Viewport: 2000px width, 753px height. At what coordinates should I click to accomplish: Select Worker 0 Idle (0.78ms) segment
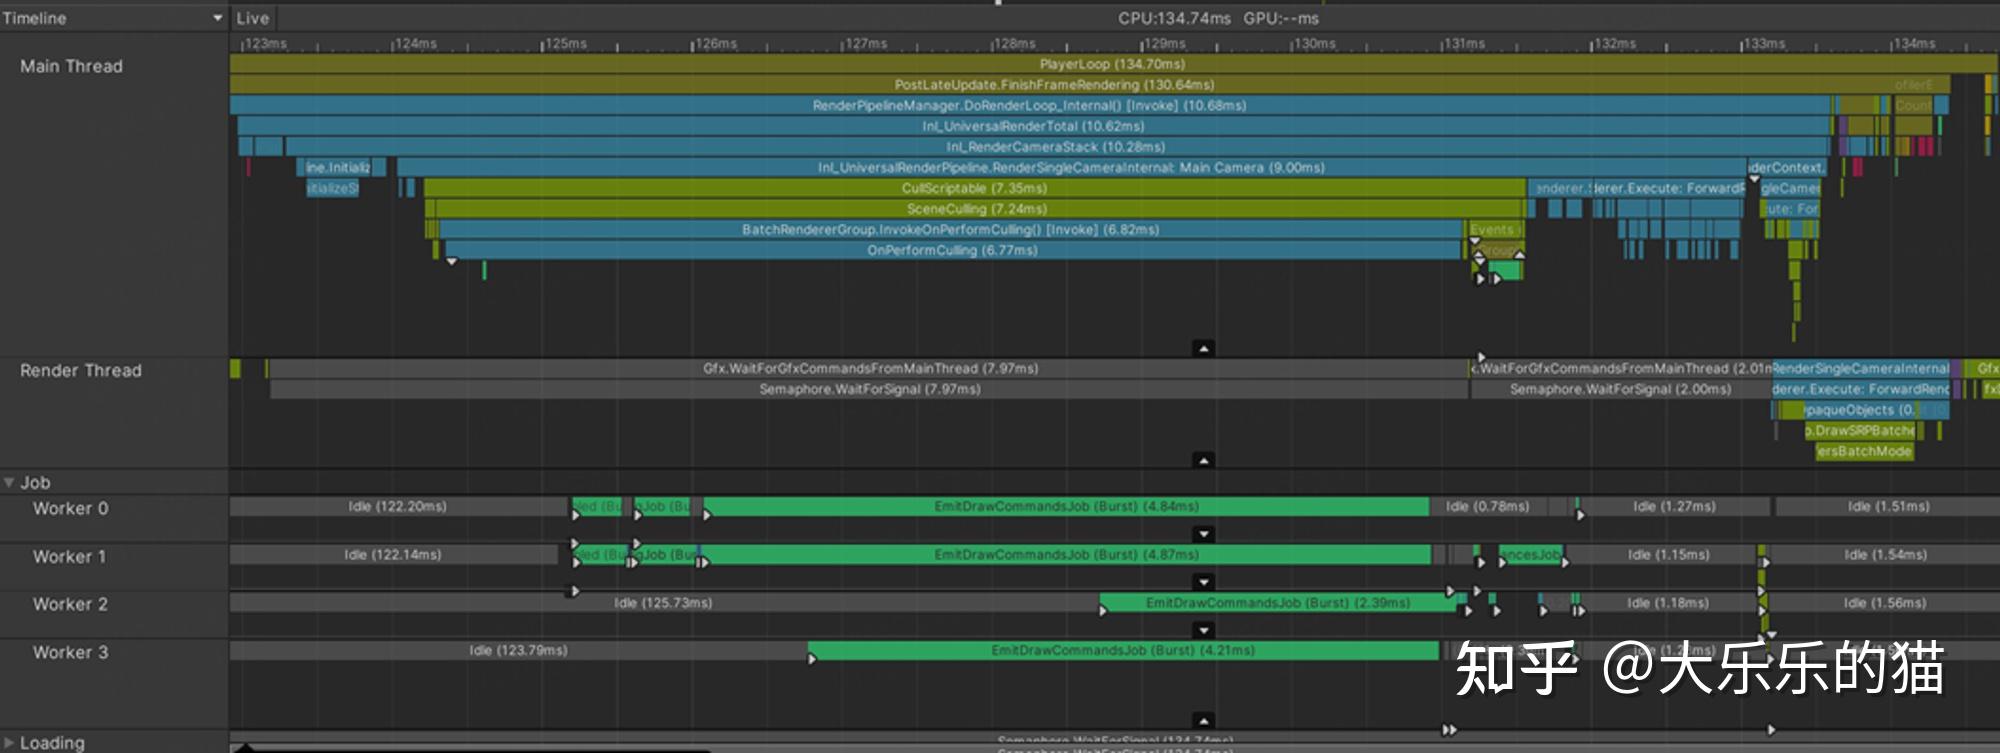[1488, 507]
